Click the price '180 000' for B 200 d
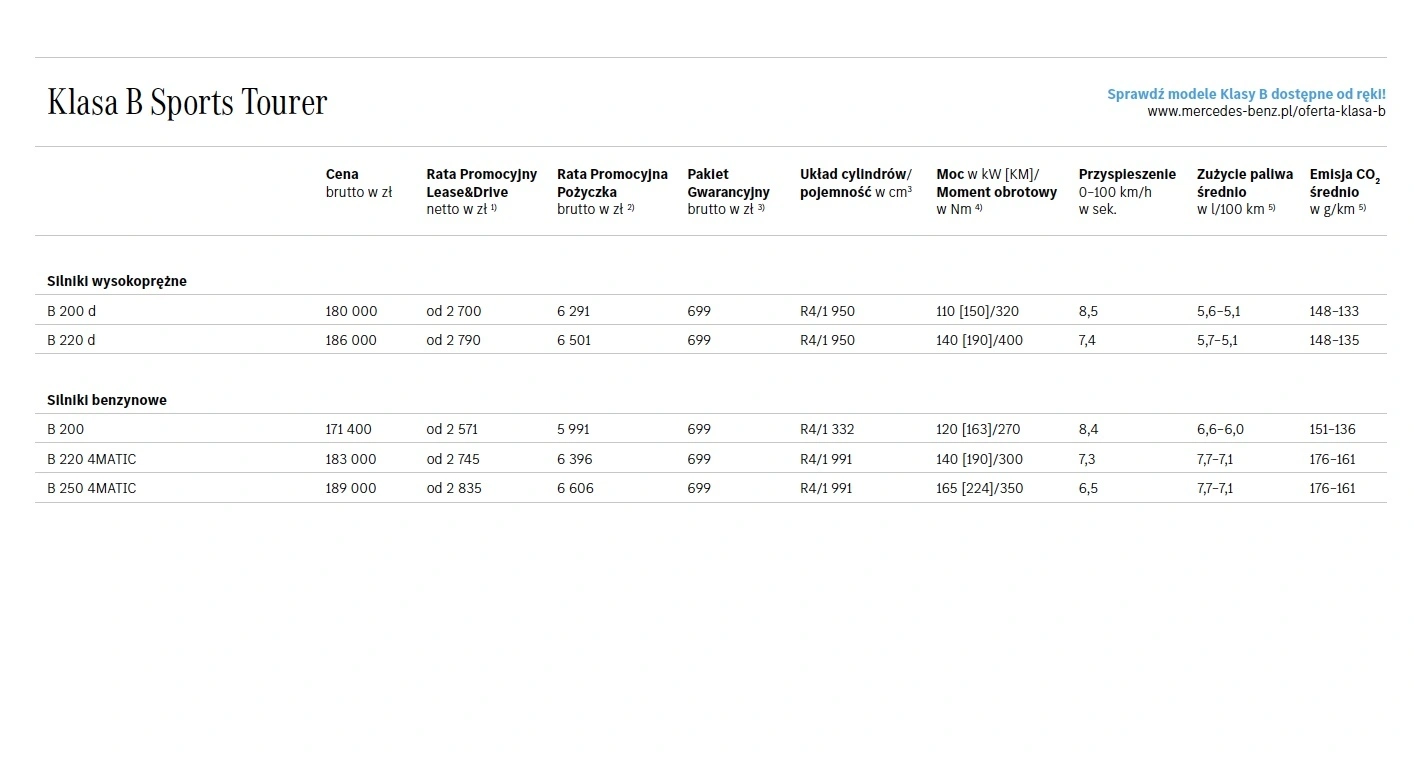 pos(351,311)
